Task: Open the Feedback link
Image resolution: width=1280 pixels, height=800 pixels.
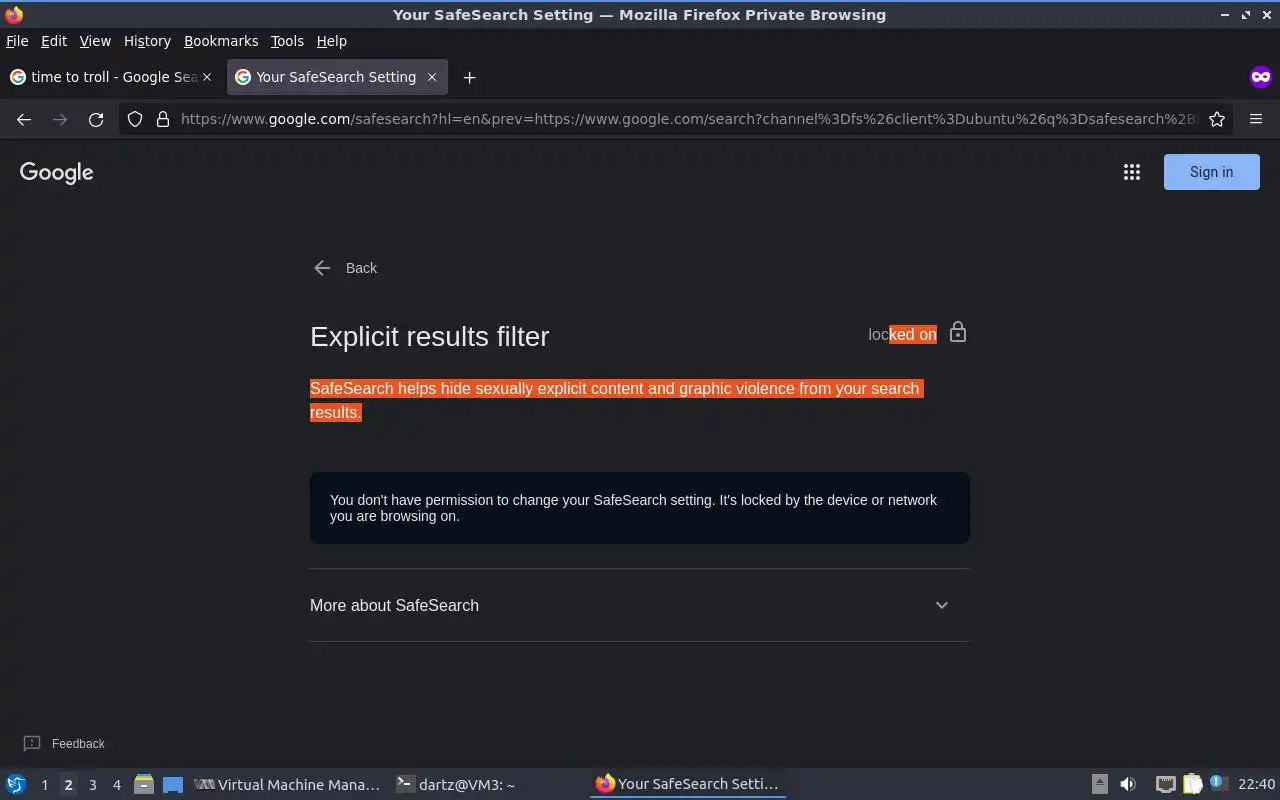Action: [64, 744]
